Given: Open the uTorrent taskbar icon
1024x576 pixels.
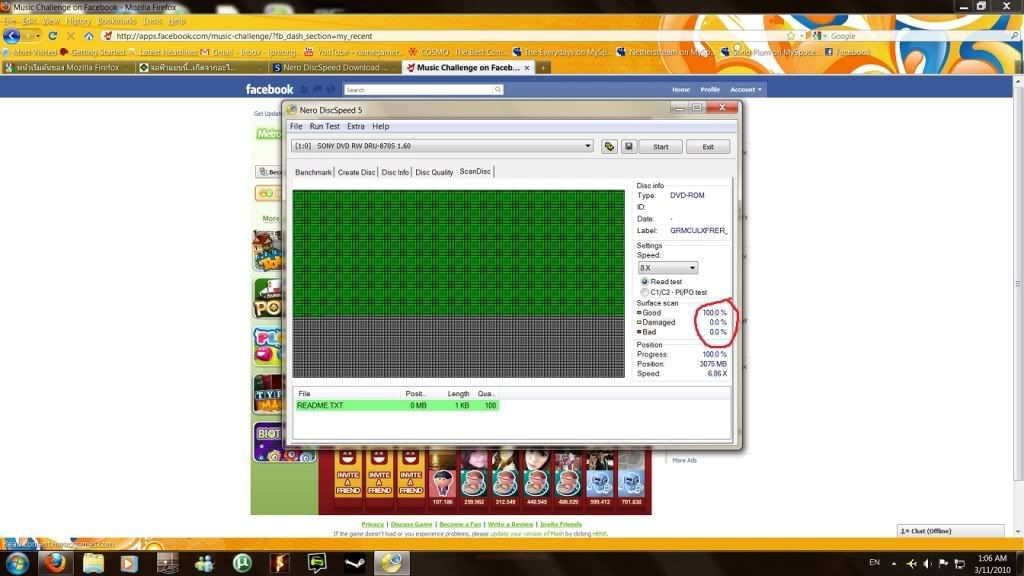Looking at the screenshot, I should coord(242,563).
